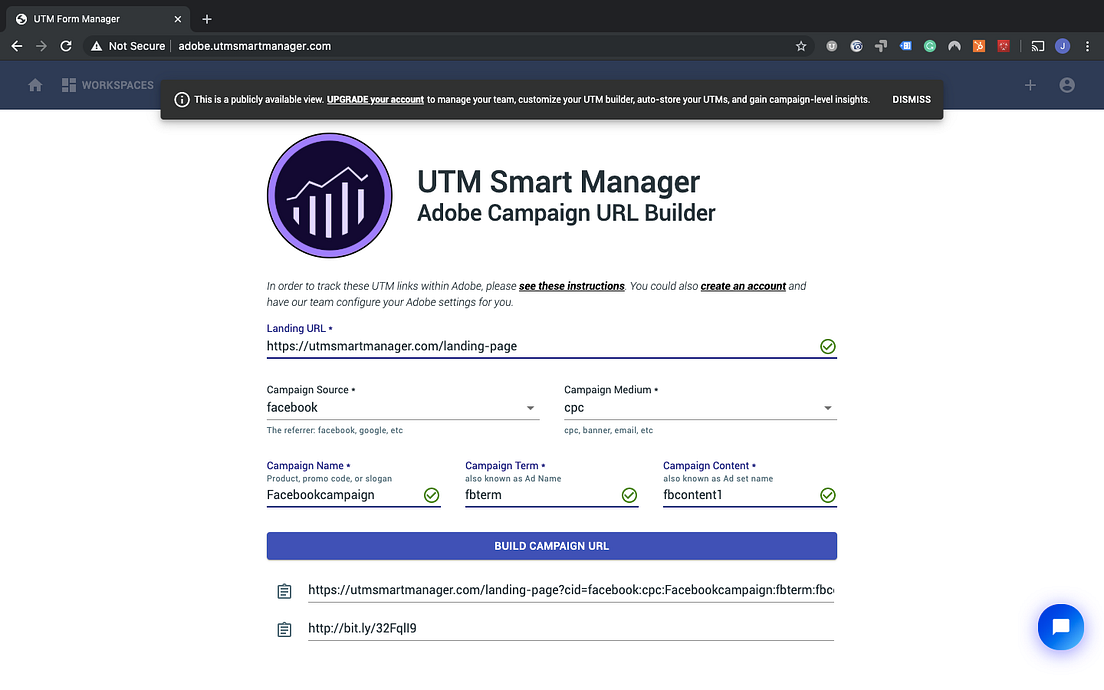Click the plus icon in the top app bar
Screen dimensions: 1104x690
point(1030,85)
